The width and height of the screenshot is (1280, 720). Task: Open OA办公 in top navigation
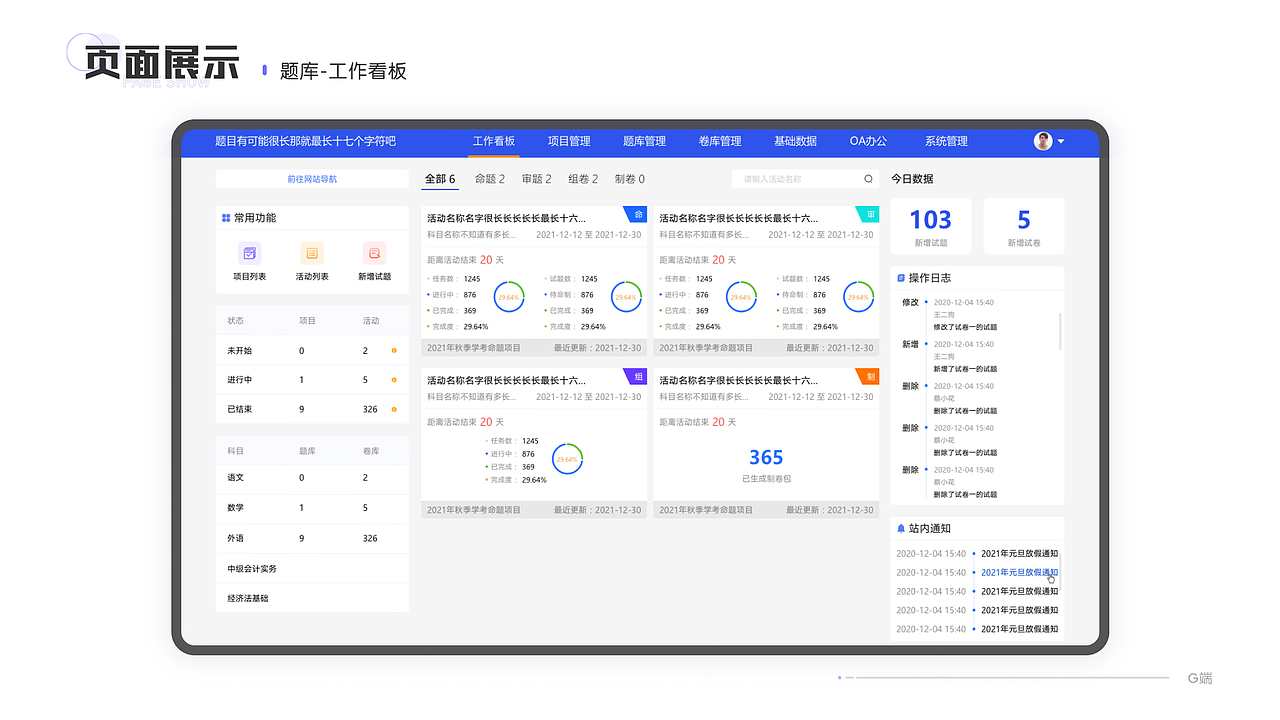pyautogui.click(x=868, y=141)
